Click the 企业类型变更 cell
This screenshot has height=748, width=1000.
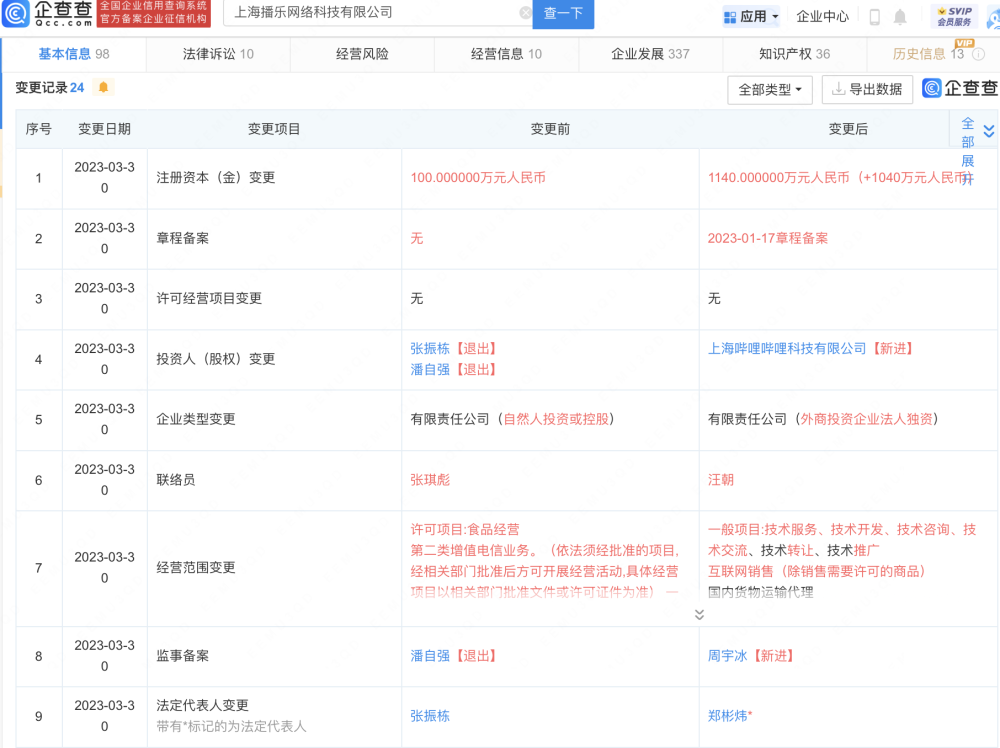coord(274,420)
